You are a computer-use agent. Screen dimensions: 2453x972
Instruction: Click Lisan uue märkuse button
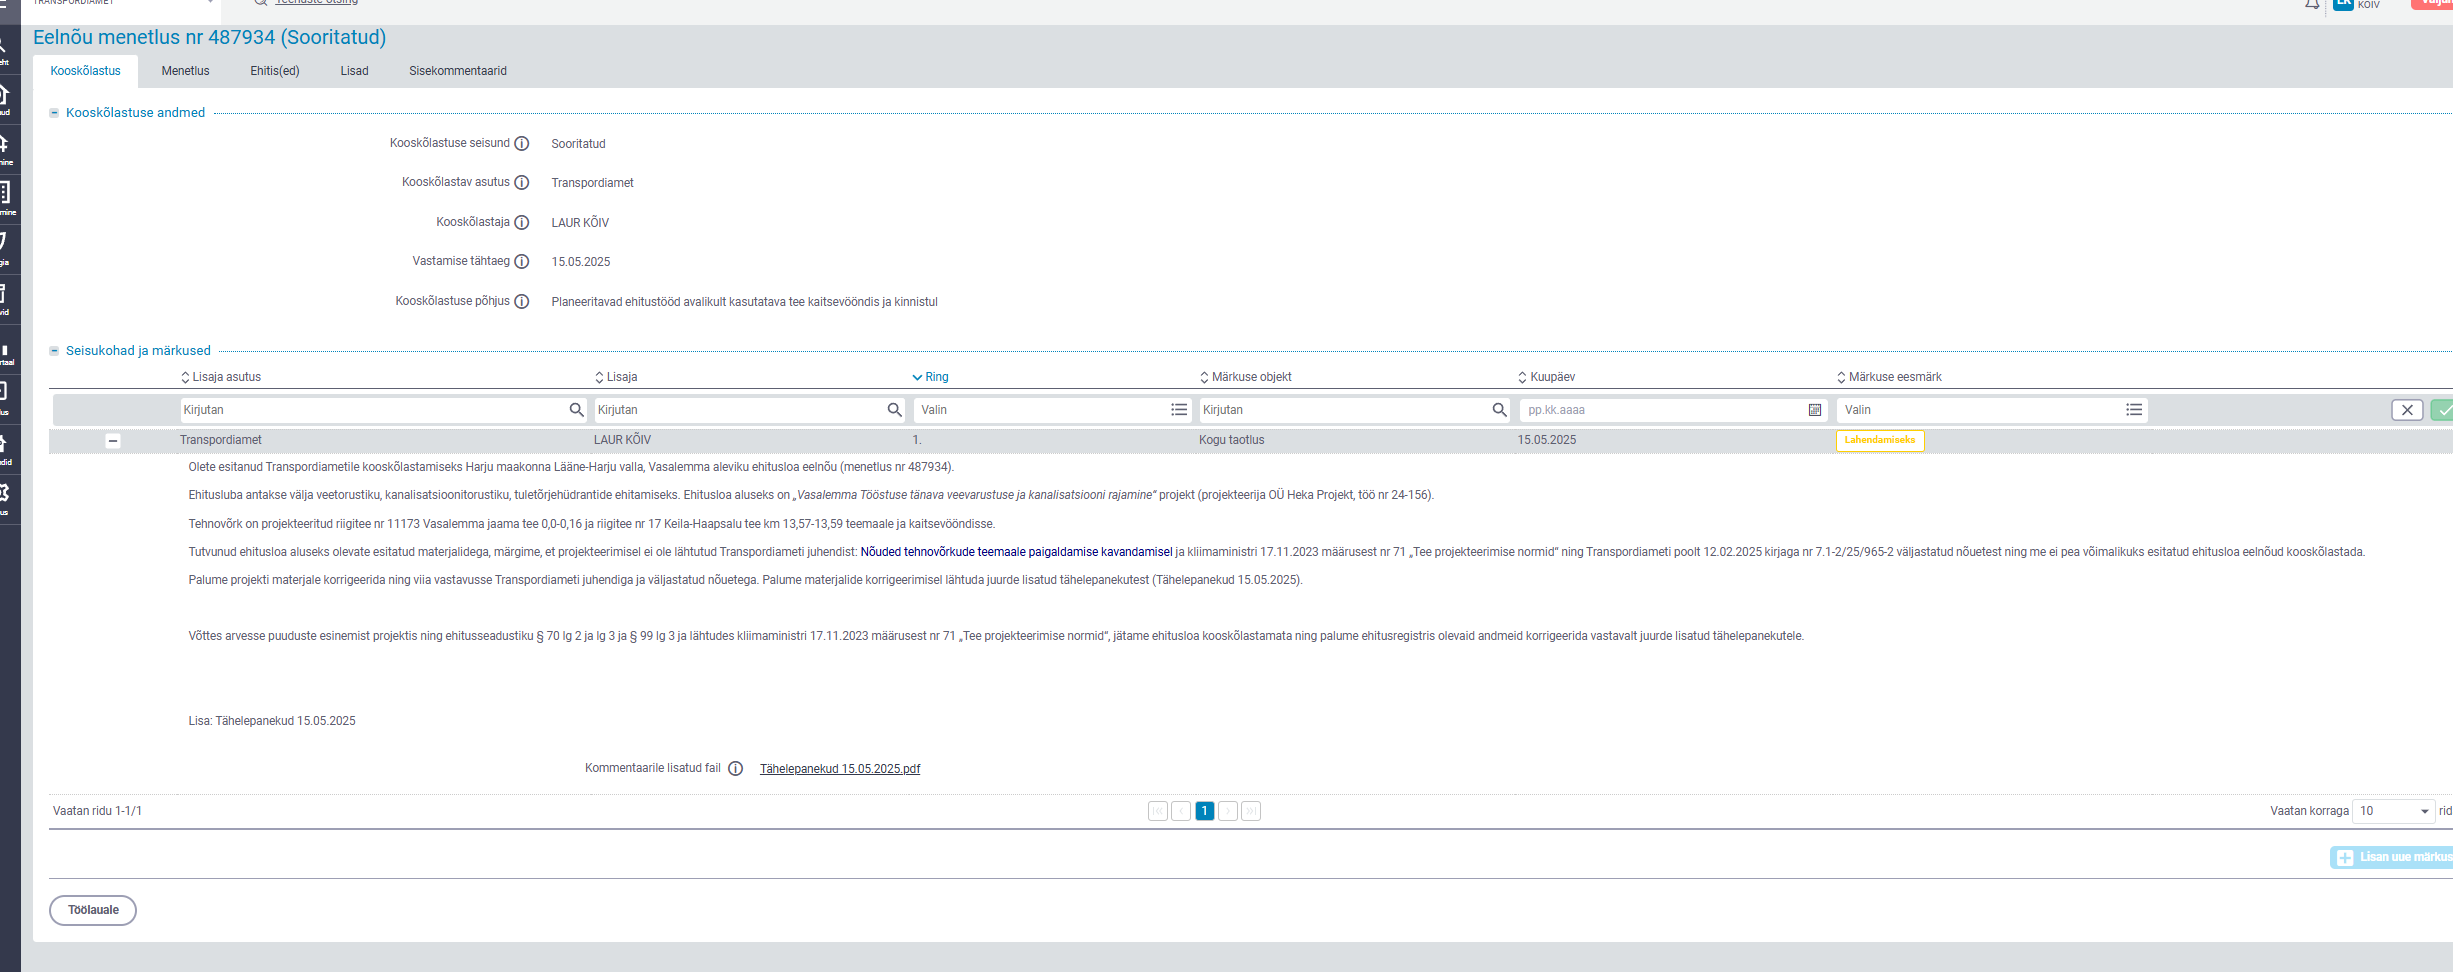(x=2392, y=858)
